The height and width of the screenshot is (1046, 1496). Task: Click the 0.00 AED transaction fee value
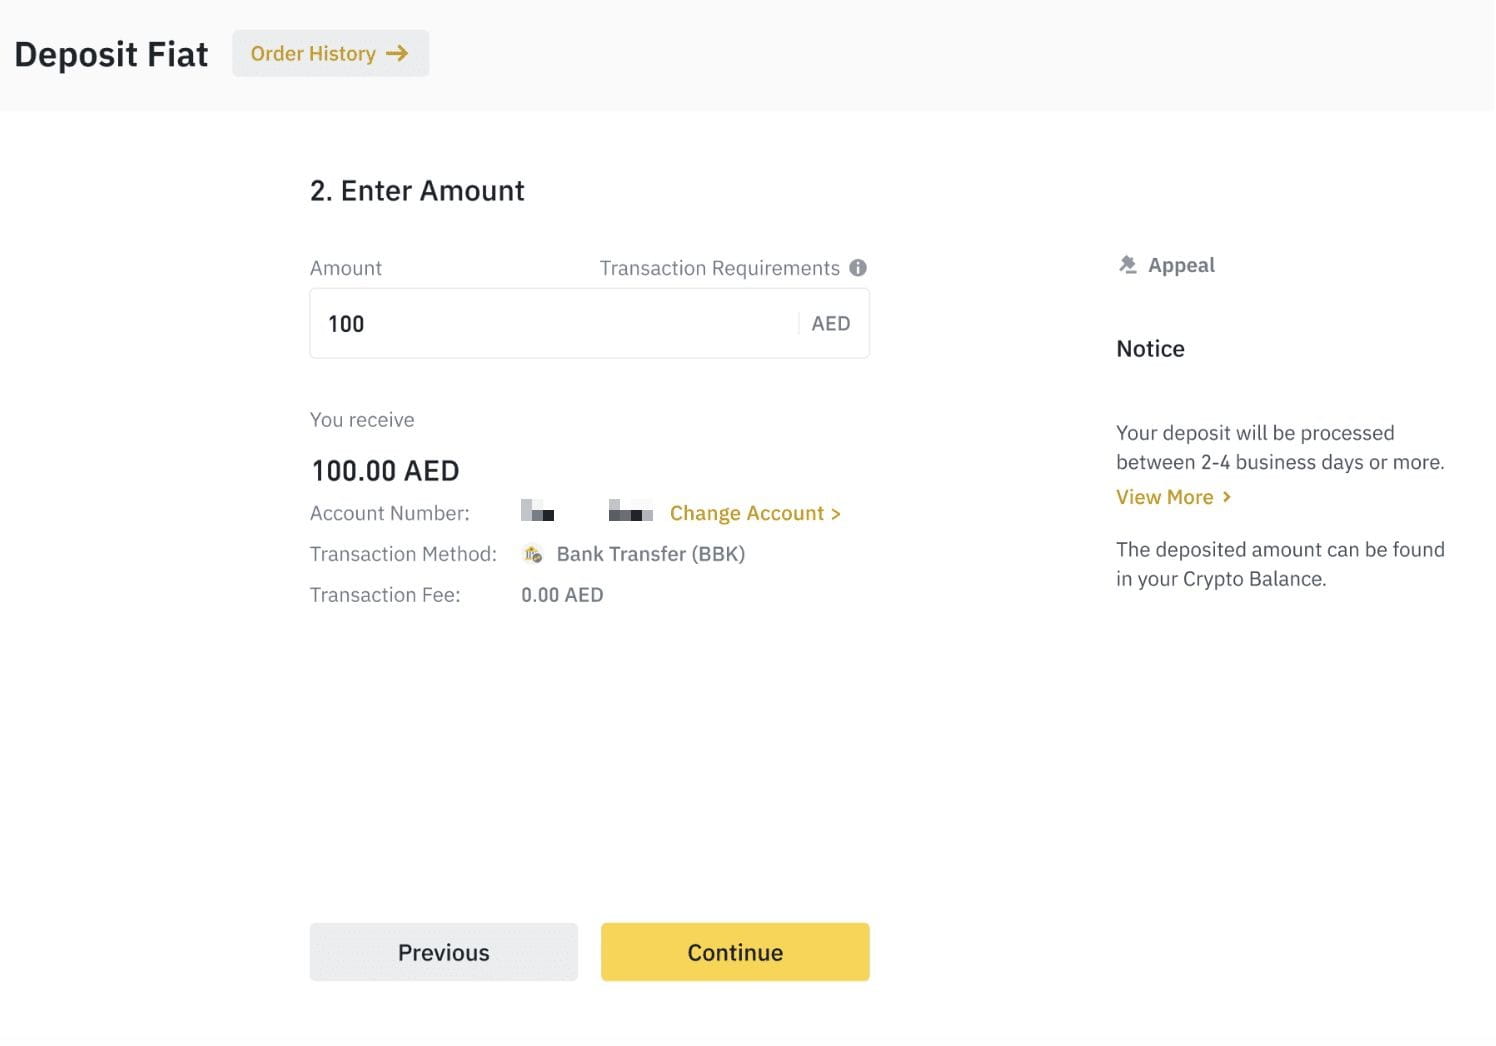pyautogui.click(x=562, y=595)
